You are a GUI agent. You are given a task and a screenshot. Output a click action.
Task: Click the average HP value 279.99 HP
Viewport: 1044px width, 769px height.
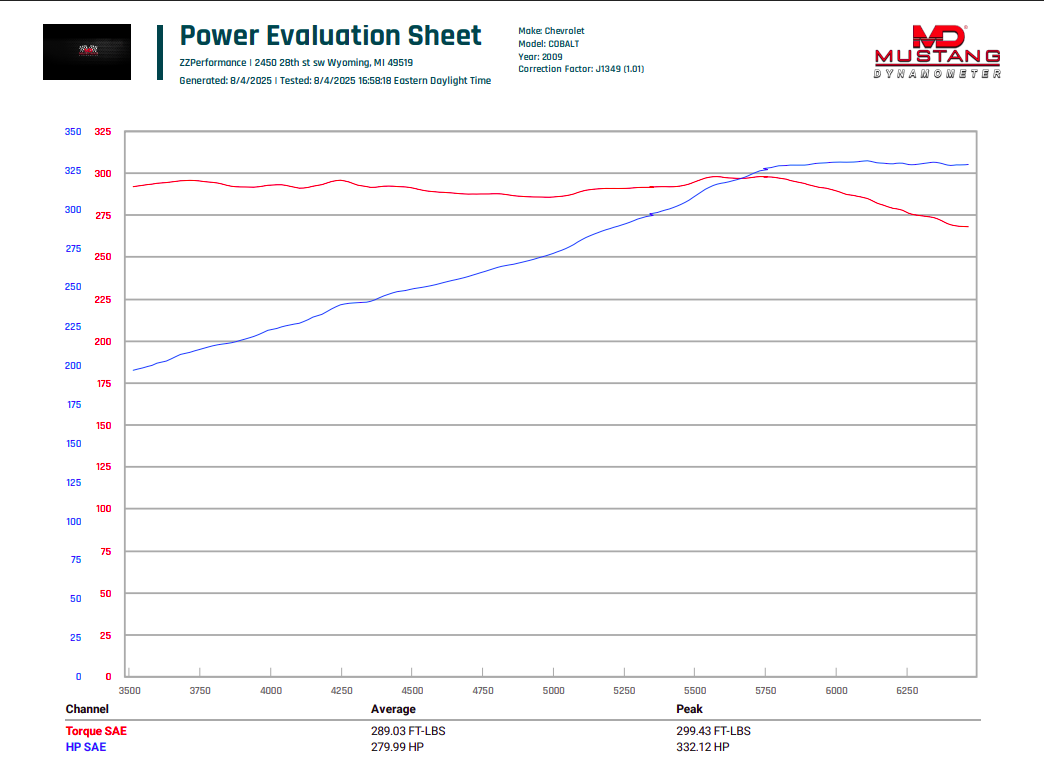[397, 747]
